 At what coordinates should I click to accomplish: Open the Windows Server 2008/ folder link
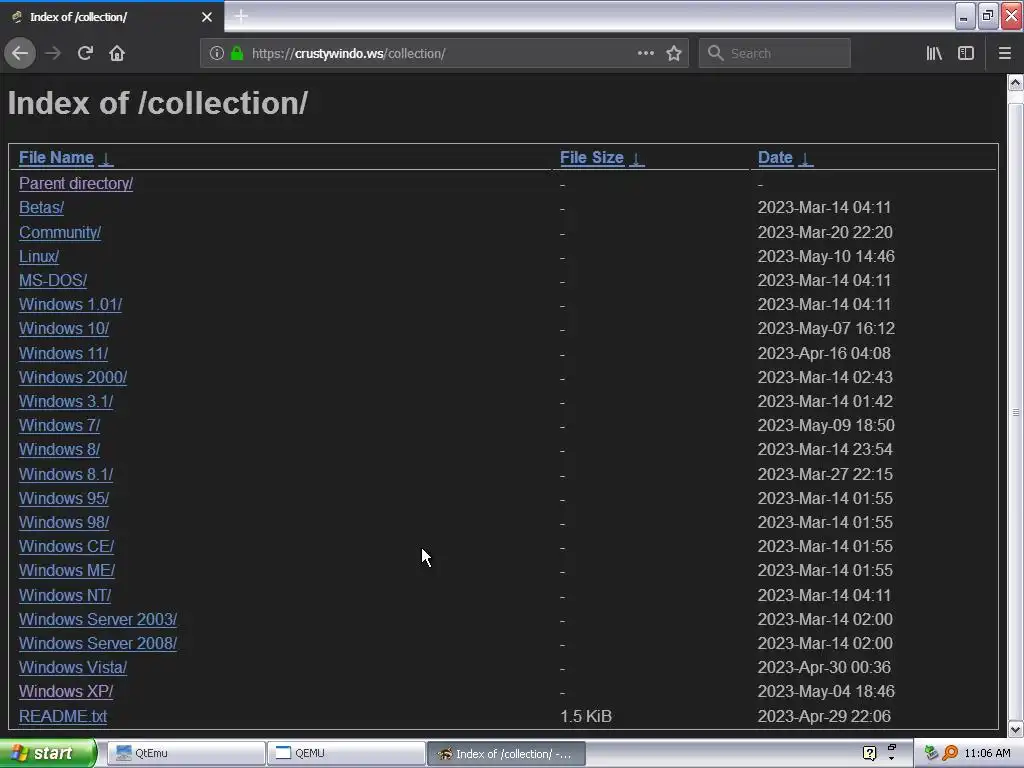pyautogui.click(x=98, y=644)
